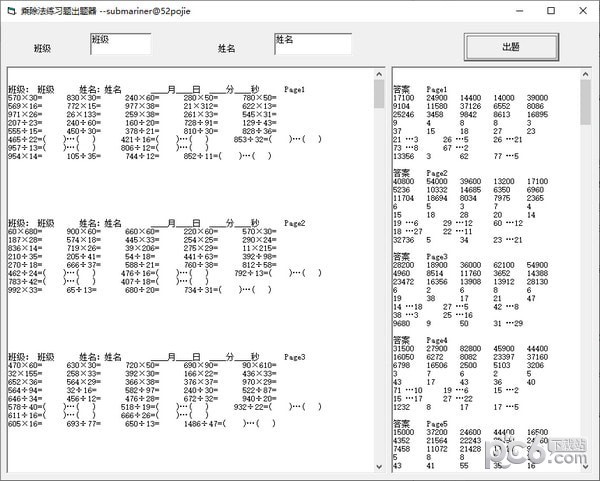Click down arrow of questions pane scrollbar
The image size is (600, 481).
coord(379,466)
